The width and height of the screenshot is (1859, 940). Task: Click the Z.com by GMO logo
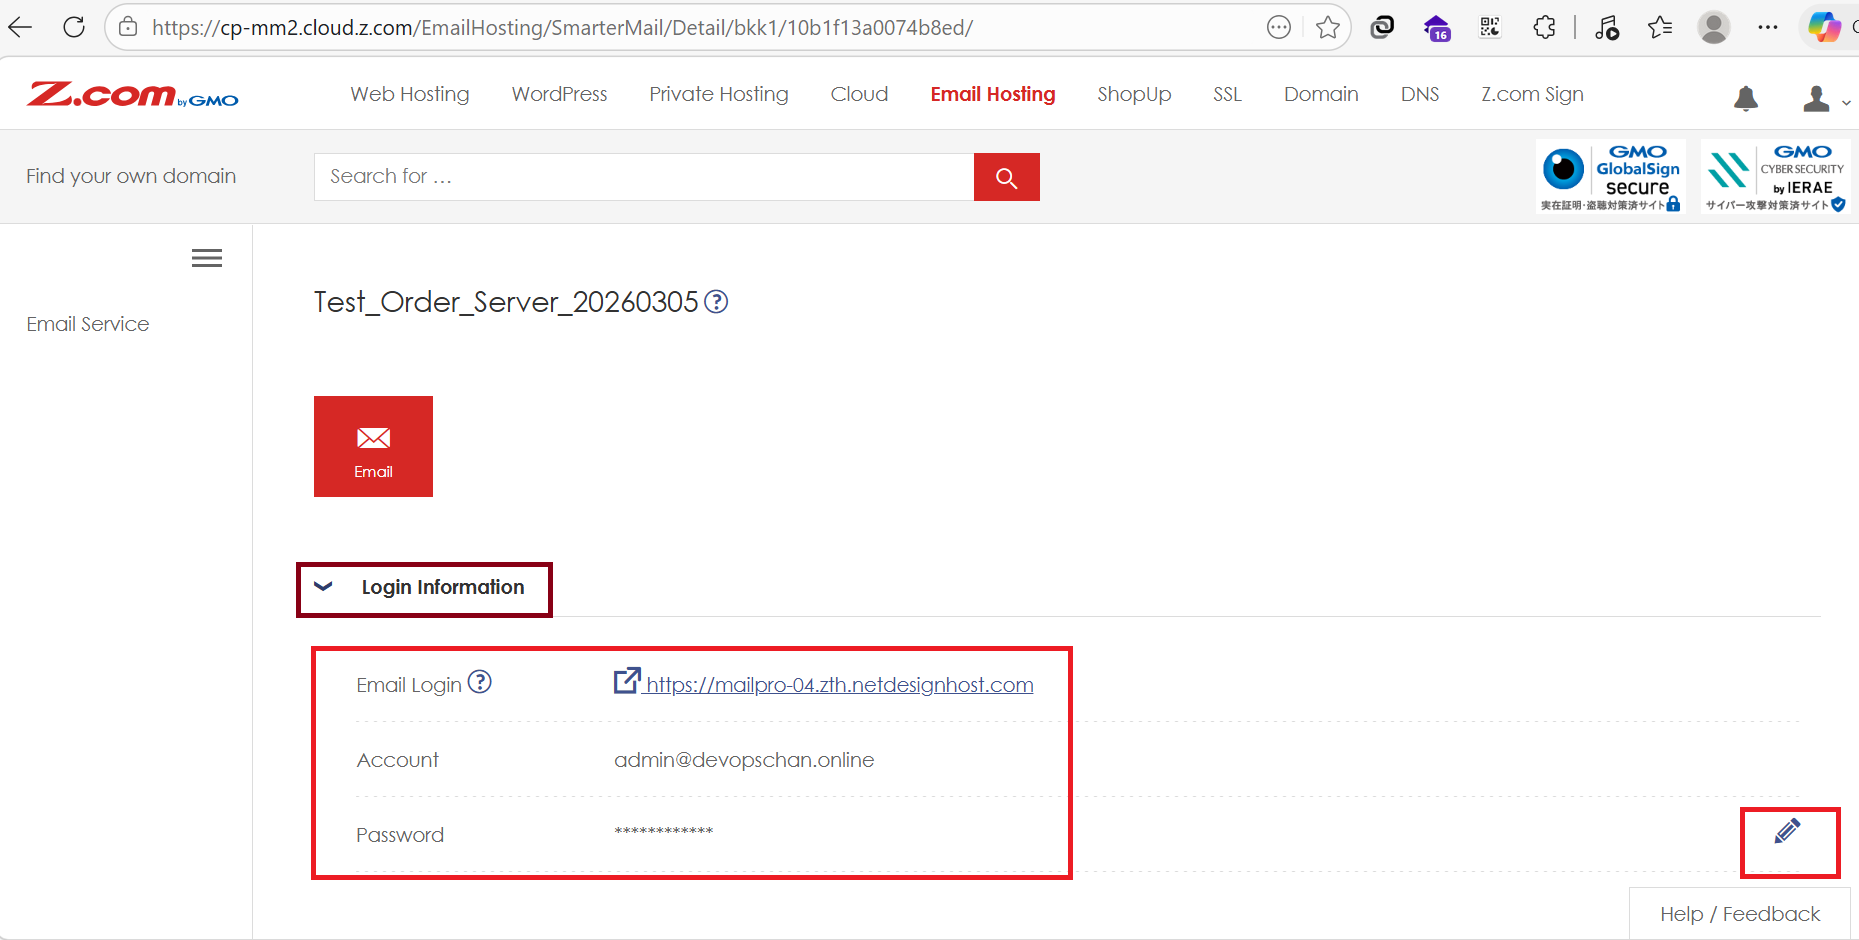[x=133, y=94]
